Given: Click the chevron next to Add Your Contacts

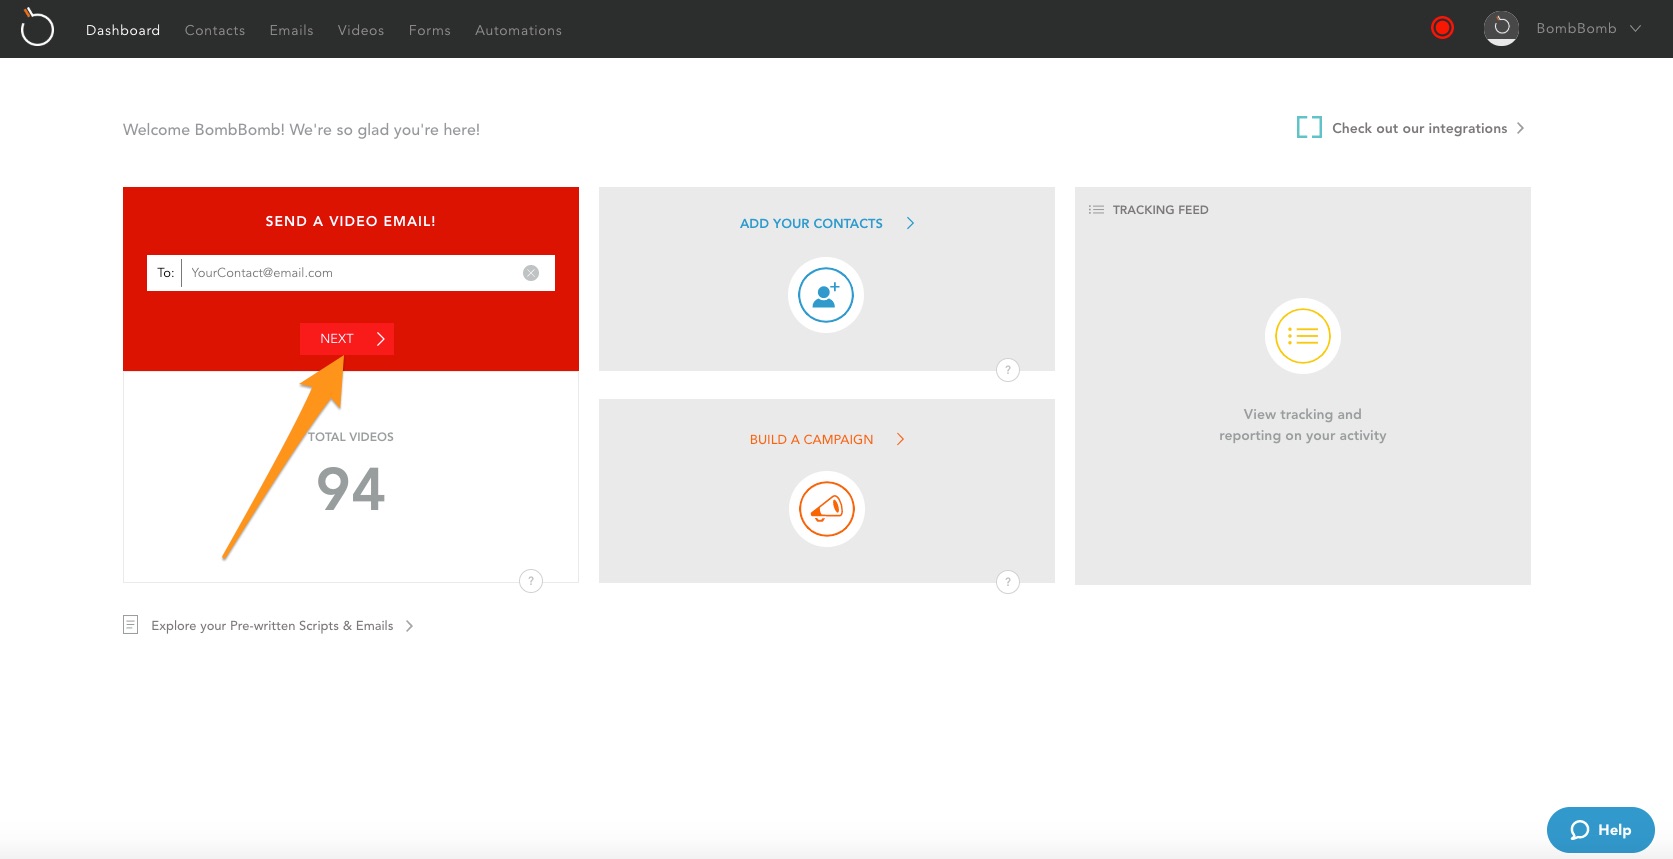Looking at the screenshot, I should [910, 223].
